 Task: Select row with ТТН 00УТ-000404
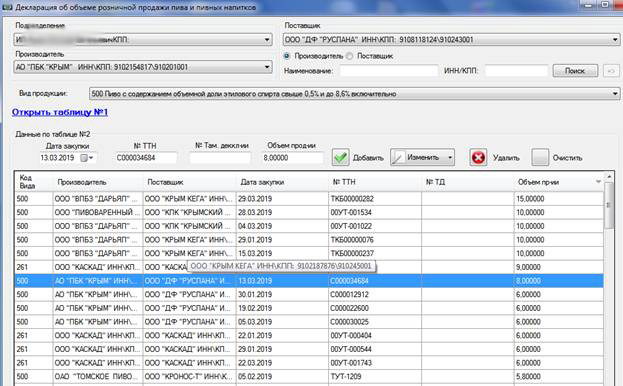point(309,336)
